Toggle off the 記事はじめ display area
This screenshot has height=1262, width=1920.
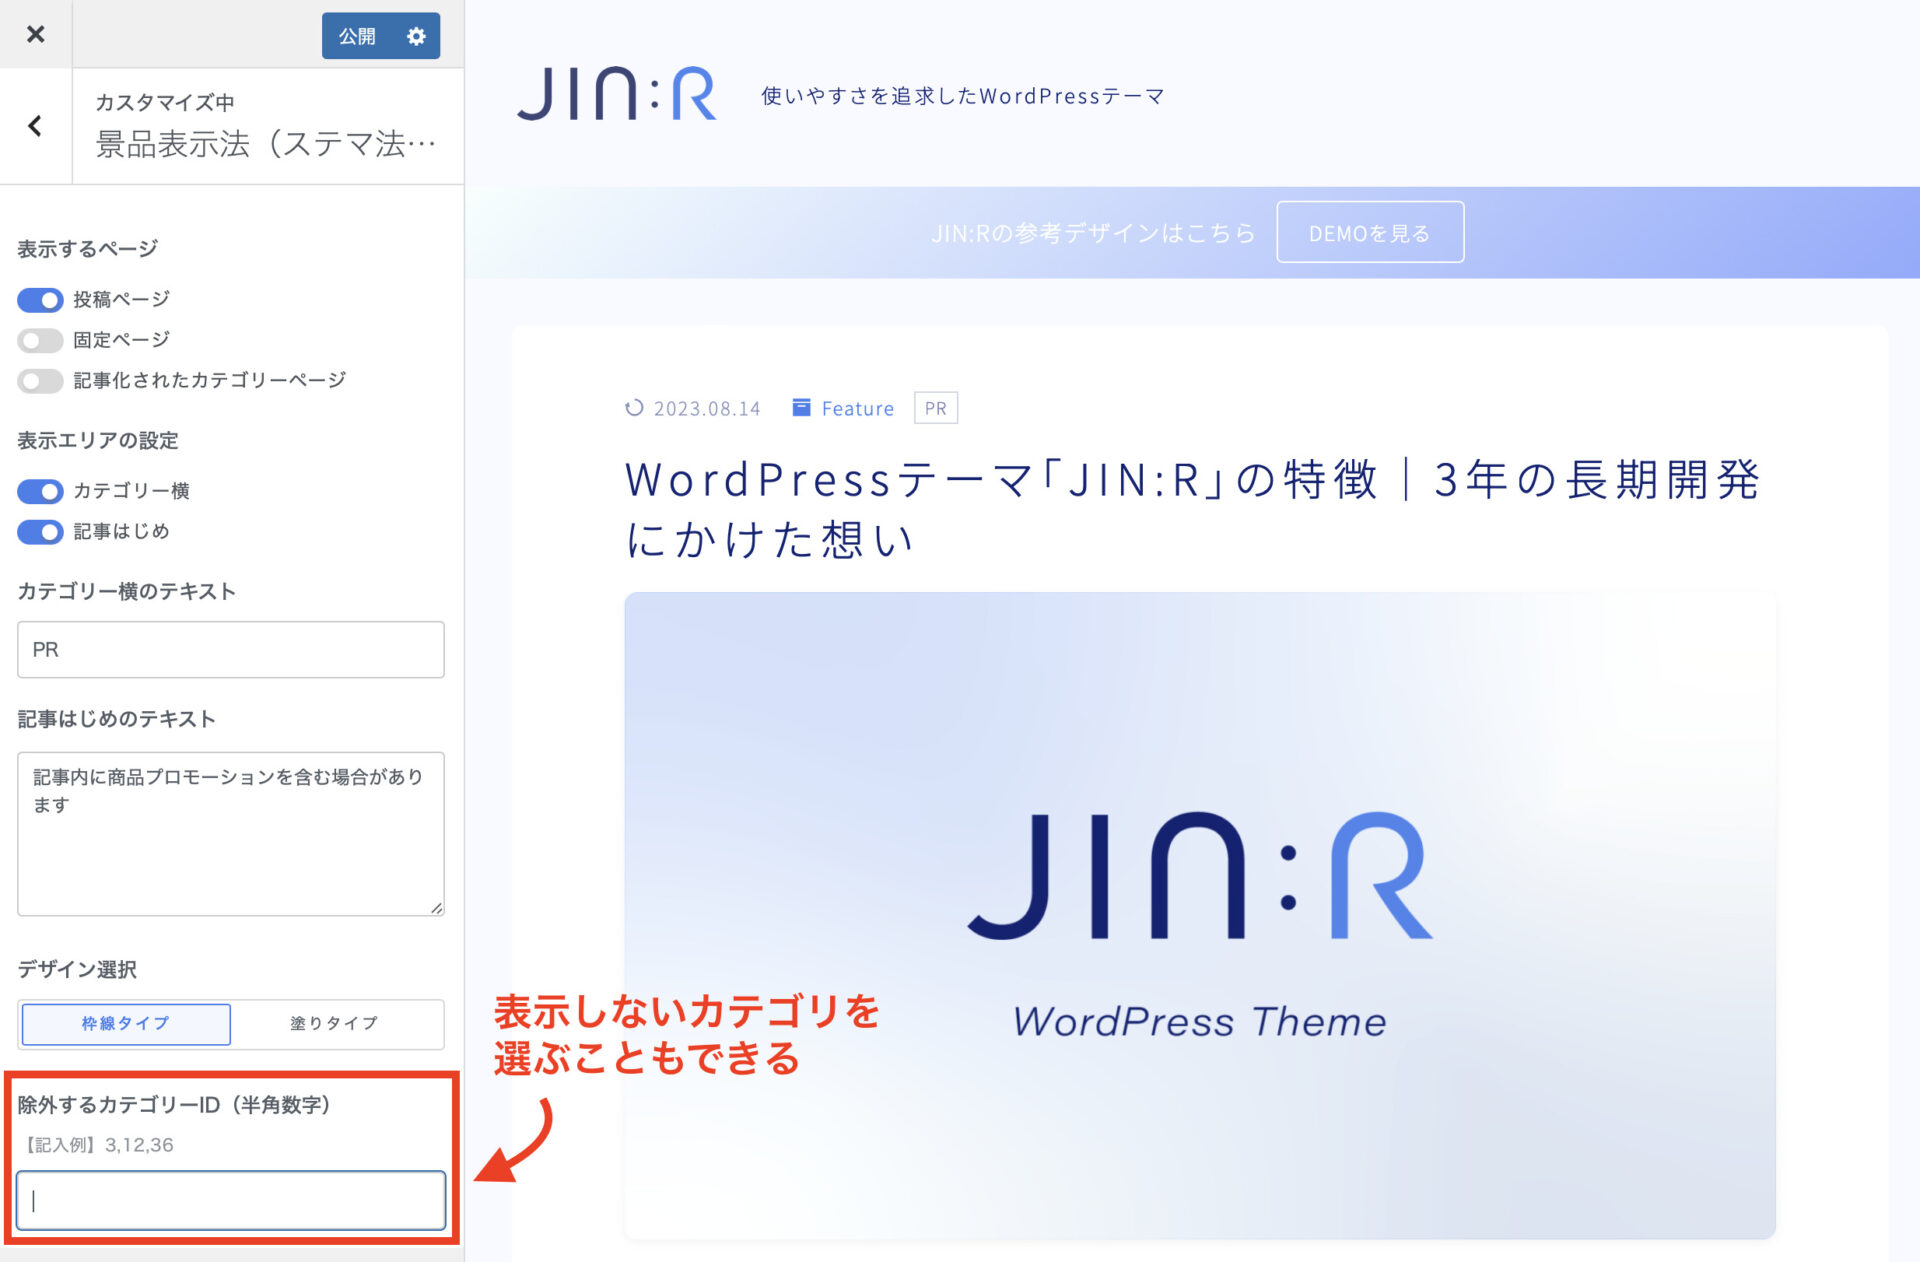(x=40, y=532)
